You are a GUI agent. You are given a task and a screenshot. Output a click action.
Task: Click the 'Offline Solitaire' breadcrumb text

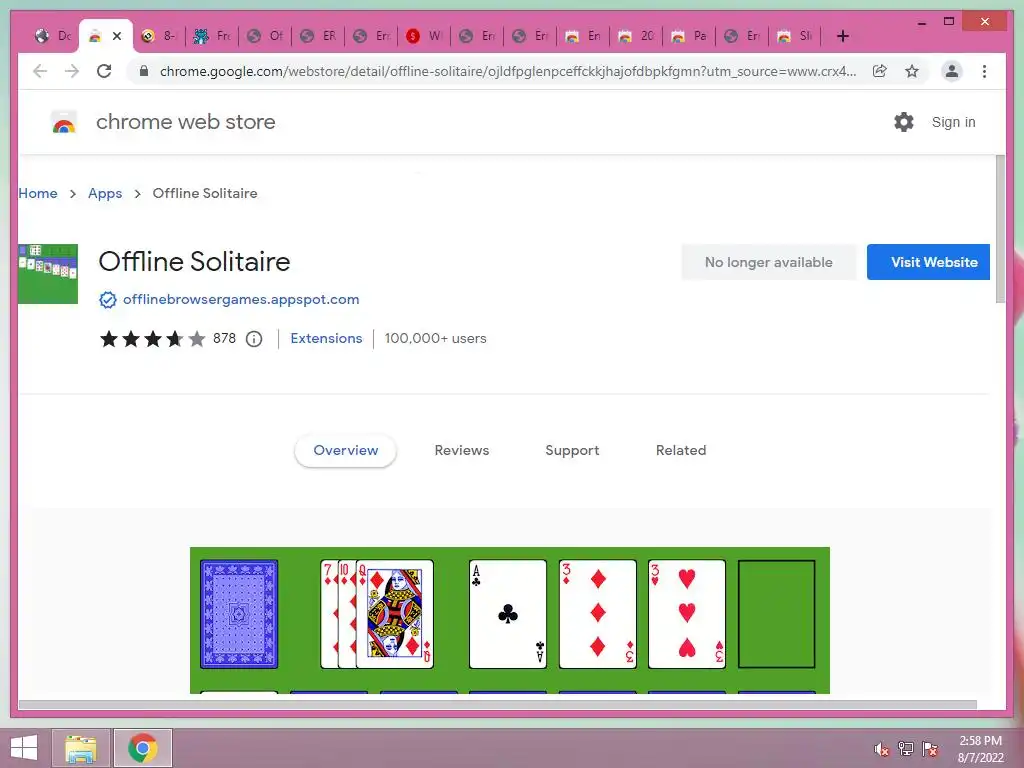point(205,193)
